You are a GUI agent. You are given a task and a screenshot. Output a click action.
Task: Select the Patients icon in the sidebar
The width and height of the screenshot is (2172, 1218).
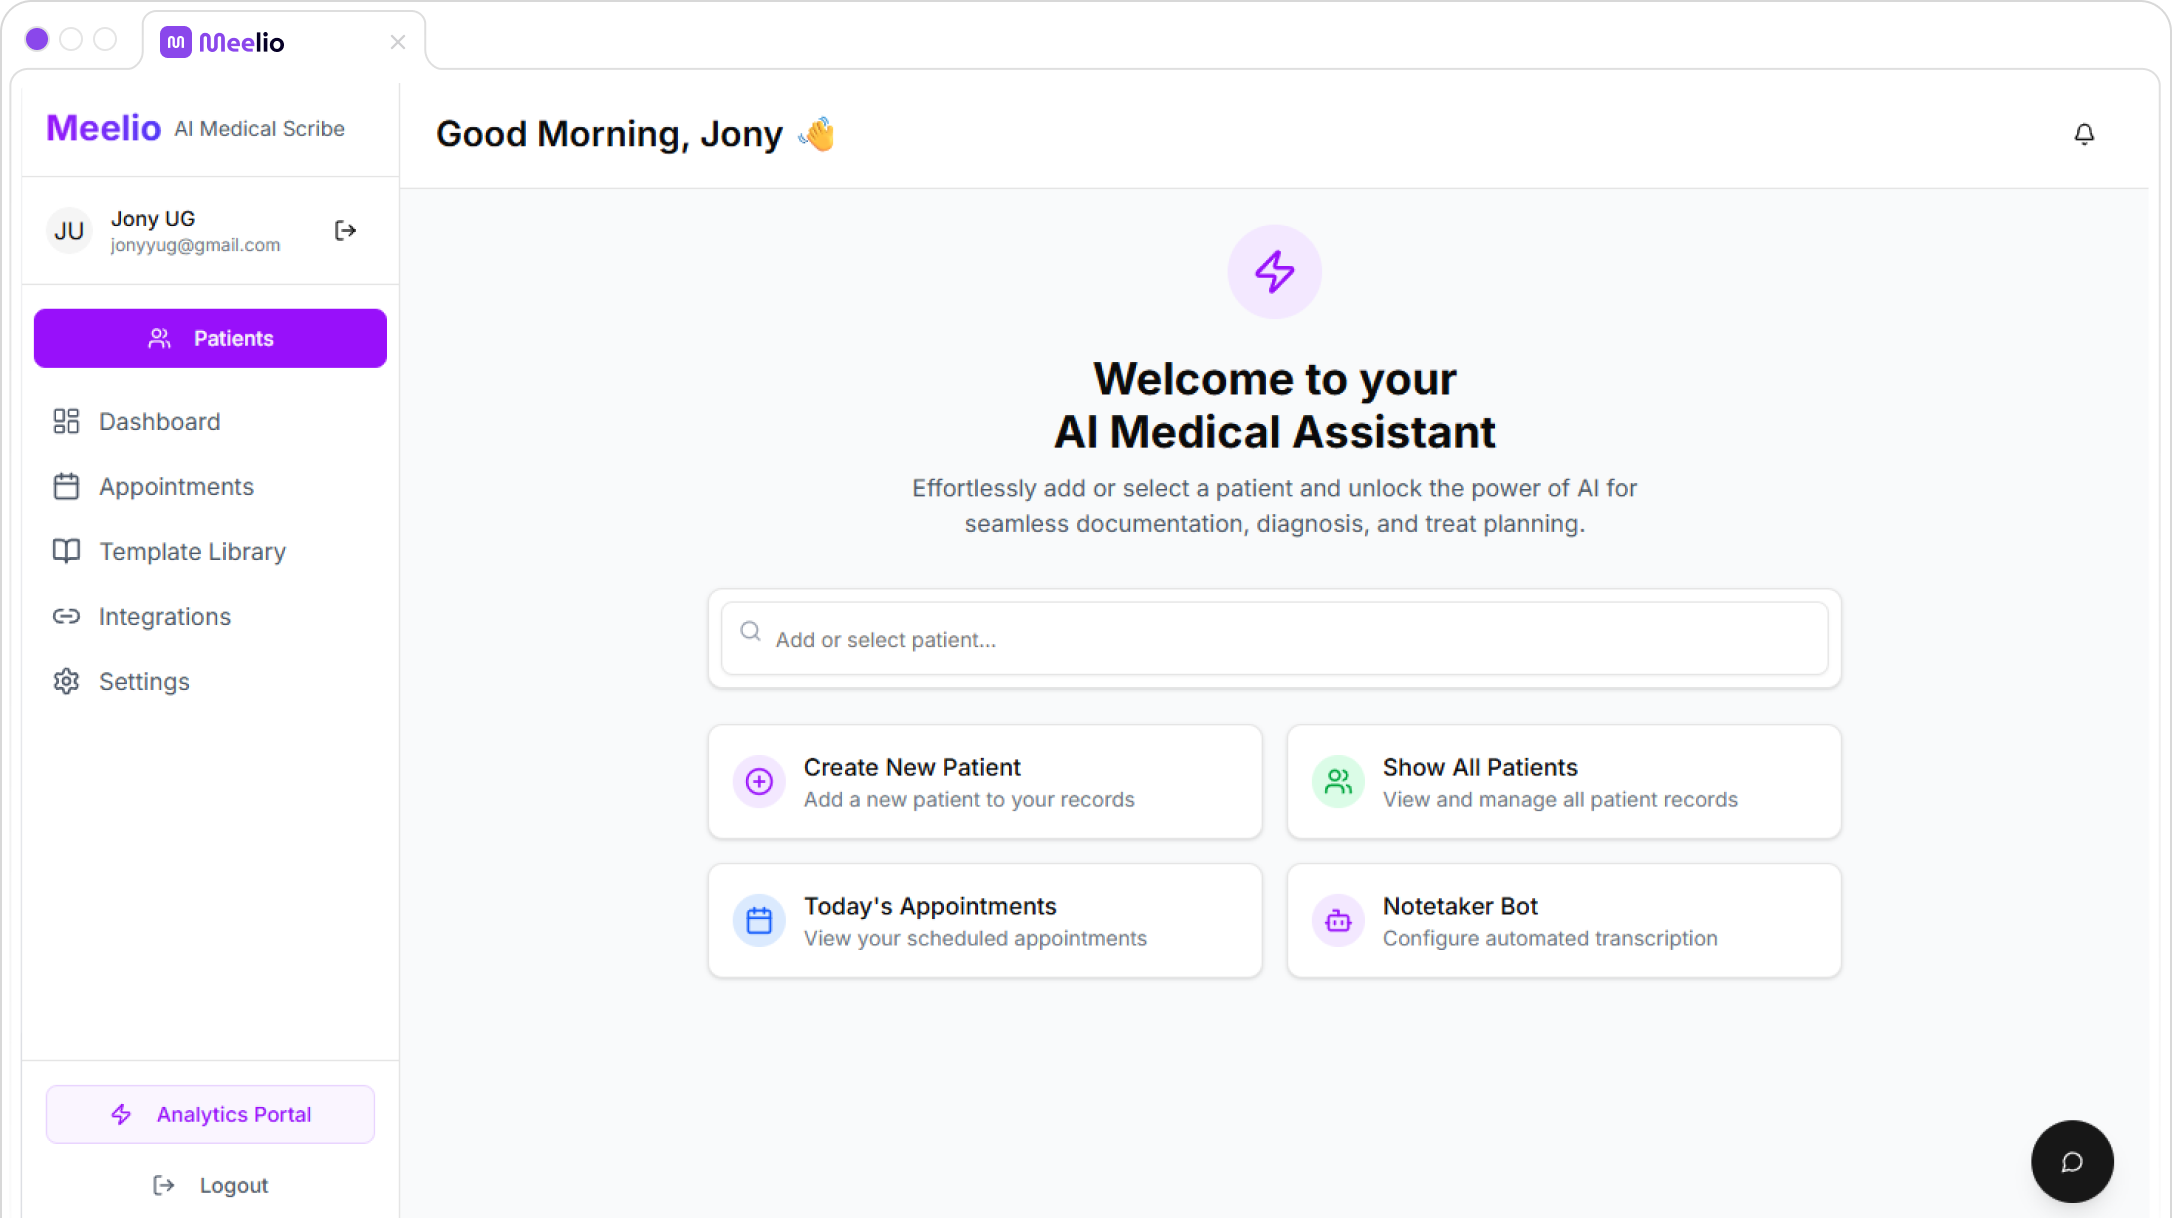(159, 338)
